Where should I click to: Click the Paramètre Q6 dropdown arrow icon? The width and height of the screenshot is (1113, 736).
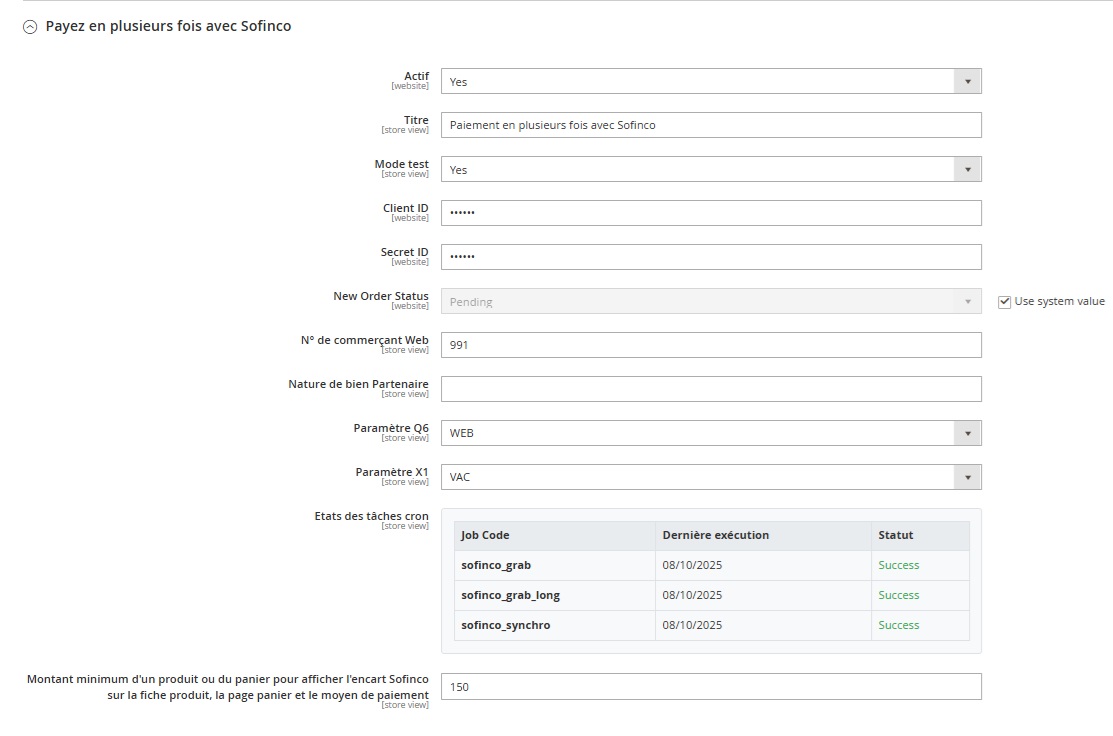[967, 433]
